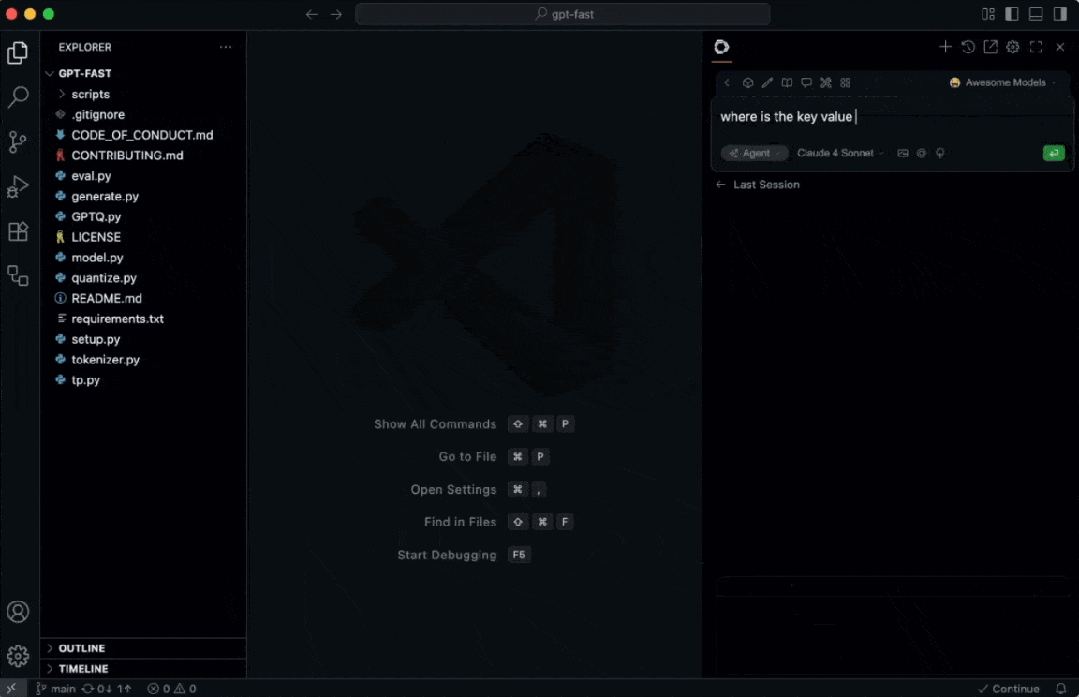The image size is (1079, 697).
Task: Open chat session history icon
Action: coord(968,47)
